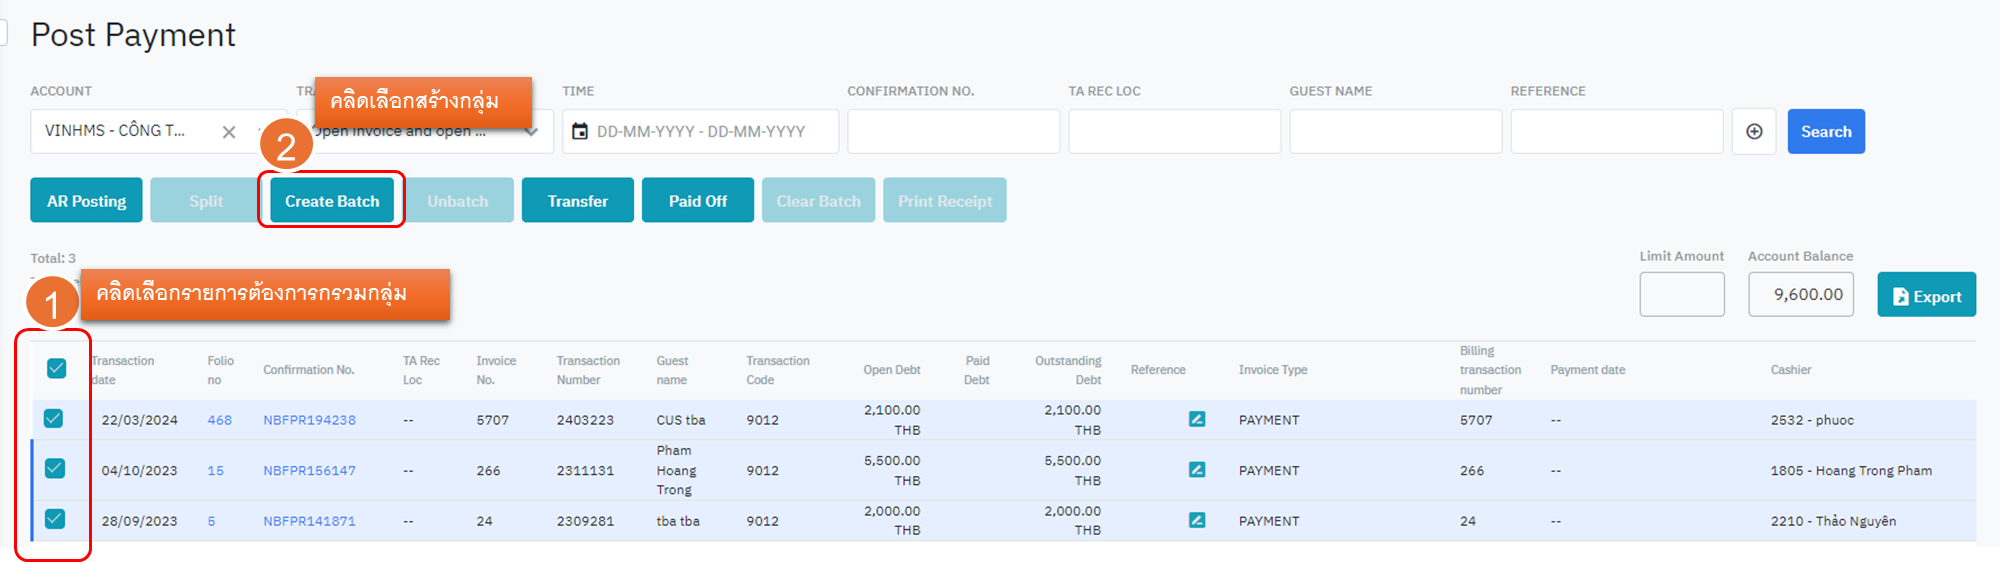Clear the VINHMS account selection with X

pos(229,132)
